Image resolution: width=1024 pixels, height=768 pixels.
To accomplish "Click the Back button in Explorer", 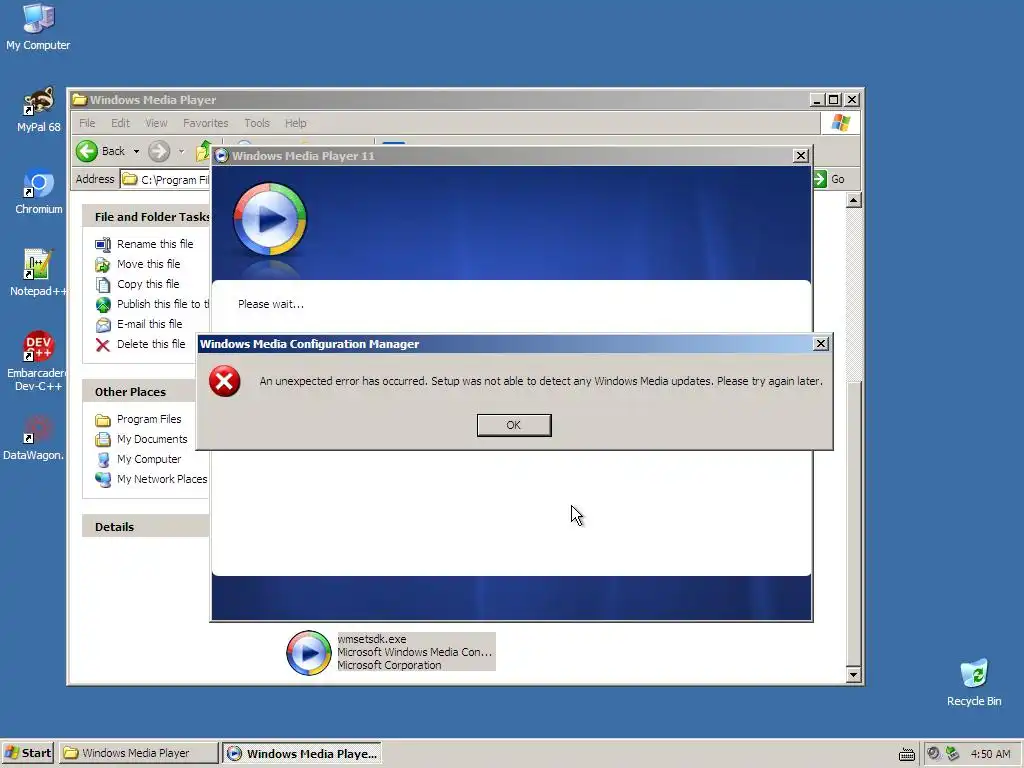I will 101,151.
